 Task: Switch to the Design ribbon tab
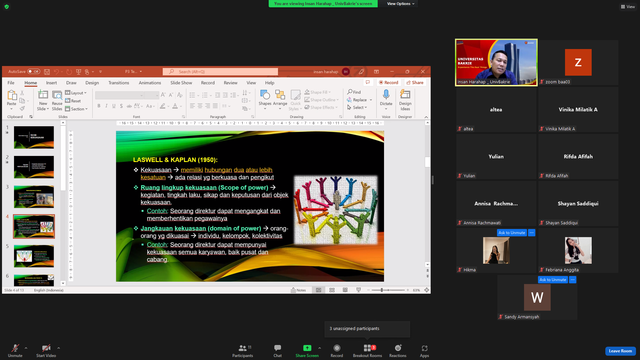click(92, 83)
